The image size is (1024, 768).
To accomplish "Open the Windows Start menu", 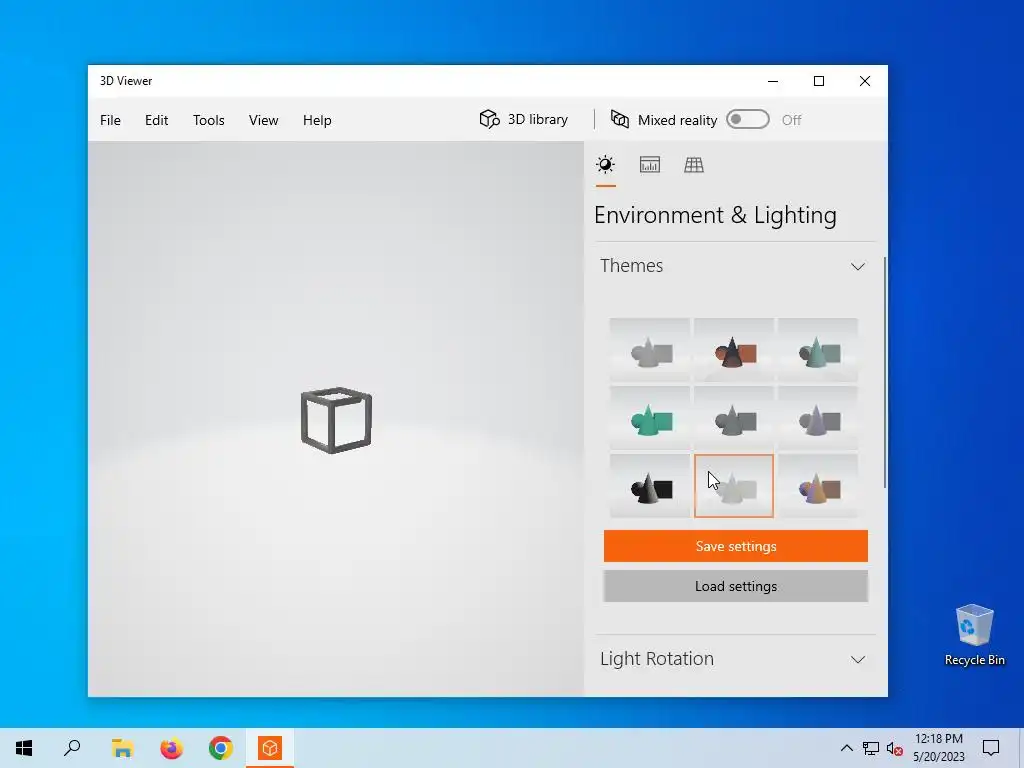I will [x=24, y=748].
